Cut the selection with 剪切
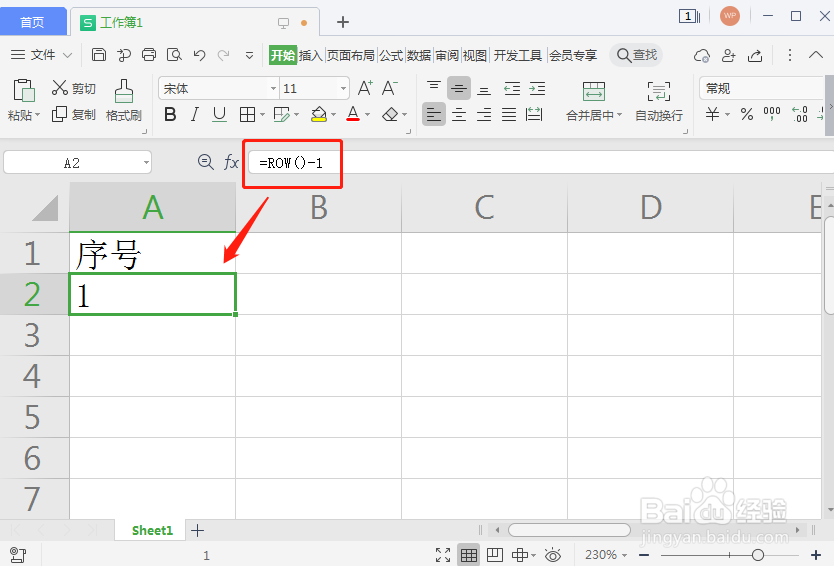The width and height of the screenshot is (834, 566). tap(73, 88)
